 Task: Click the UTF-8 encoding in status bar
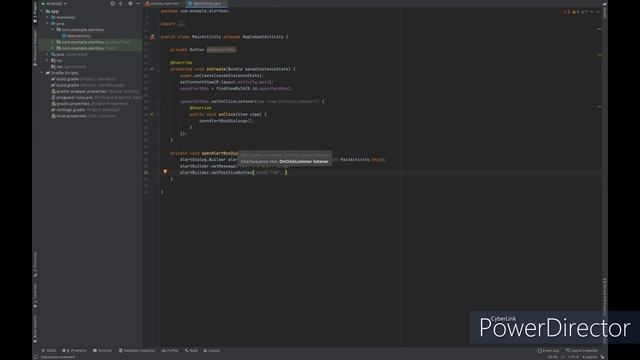[573, 357]
